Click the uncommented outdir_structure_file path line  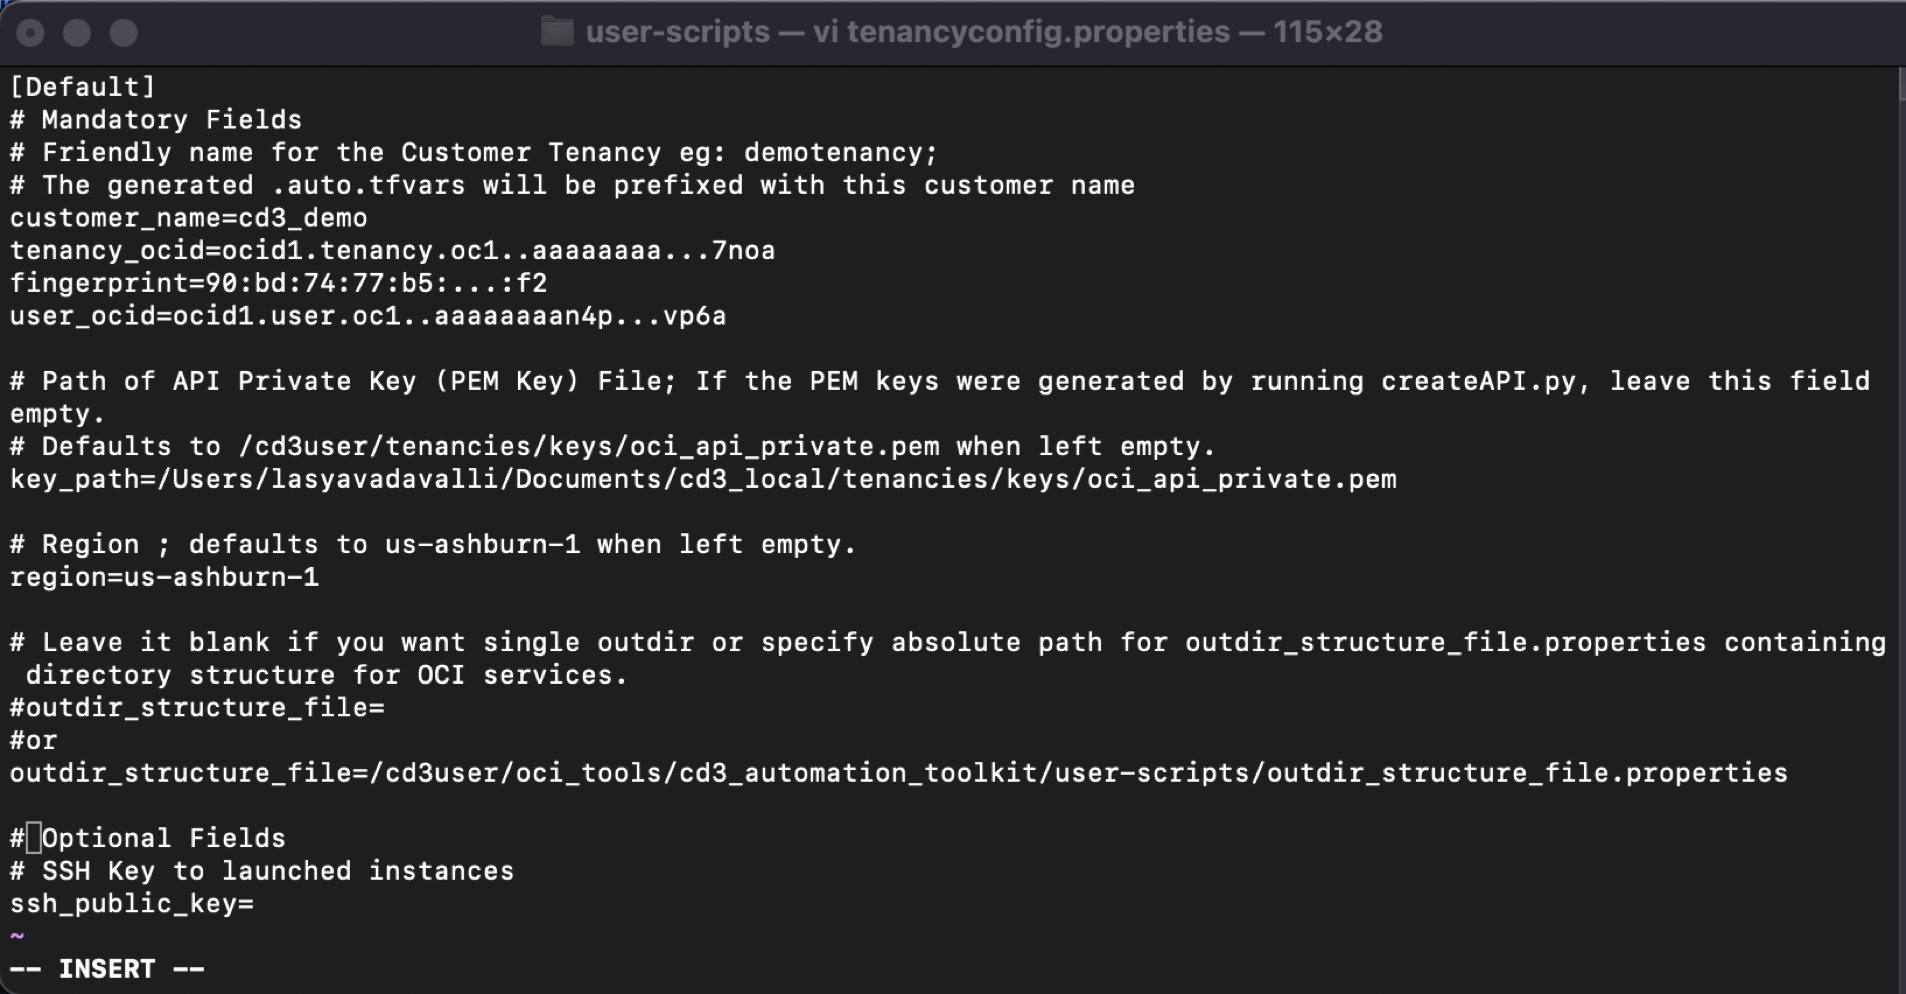pyautogui.click(x=899, y=774)
